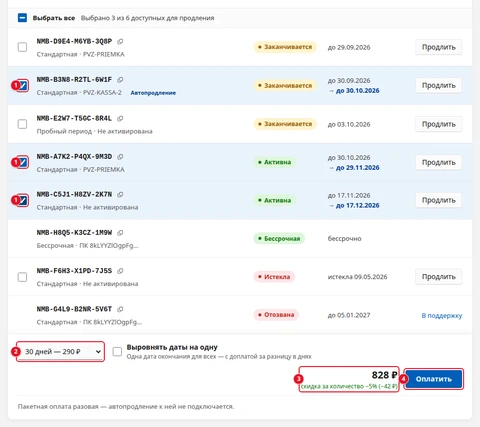The height and width of the screenshot is (427, 480).
Task: Toggle the 'Выбрать все' checkbox
Action: tap(22, 18)
